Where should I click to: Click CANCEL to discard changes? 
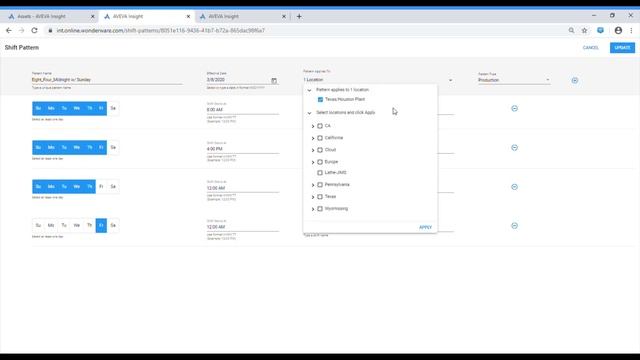coord(591,48)
